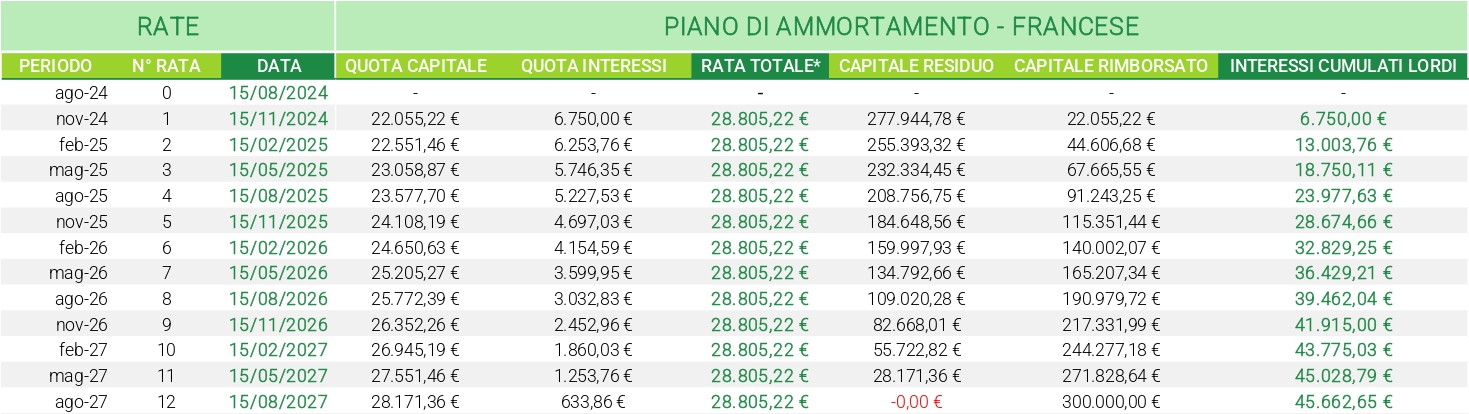Image resolution: width=1469 pixels, height=414 pixels.
Task: Click the 45.662,65 € cumulative interest cell
Action: point(1343,402)
